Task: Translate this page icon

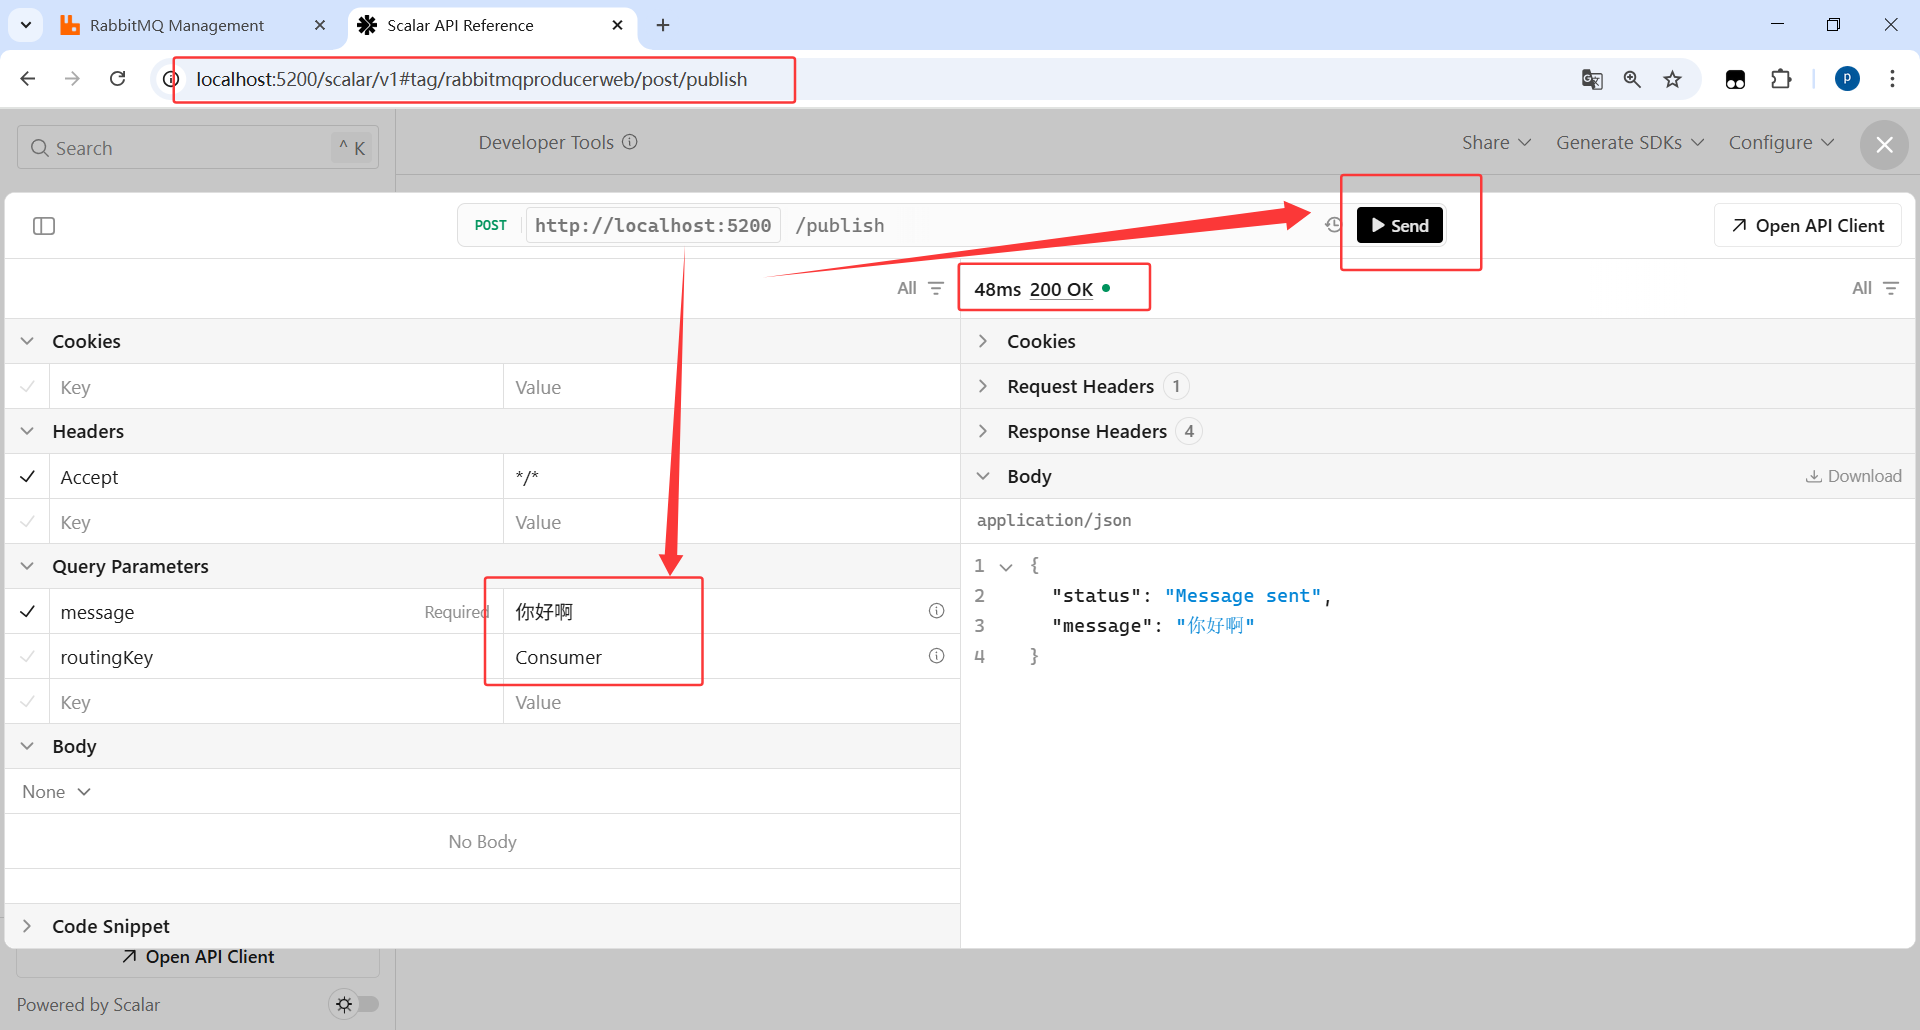Action: tap(1592, 79)
